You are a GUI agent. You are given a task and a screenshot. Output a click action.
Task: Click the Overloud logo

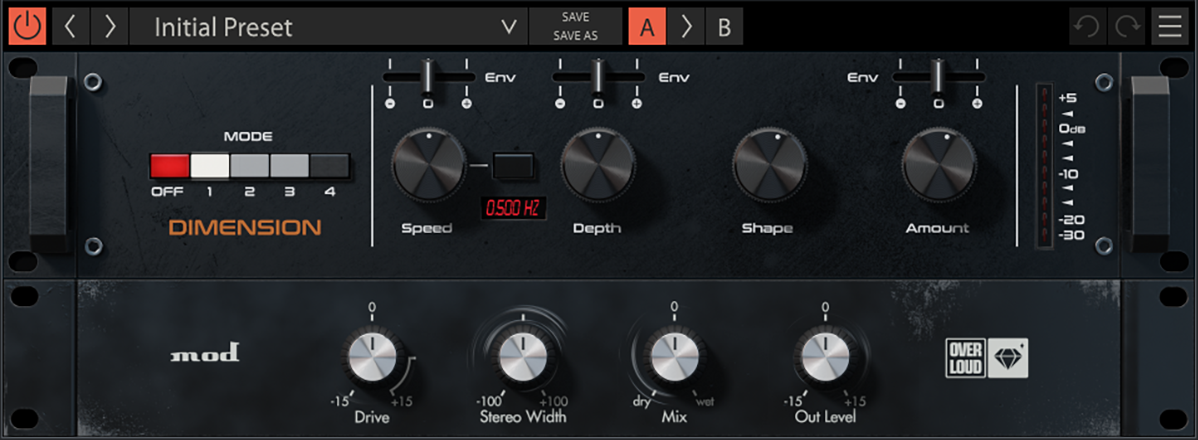(x=988, y=358)
